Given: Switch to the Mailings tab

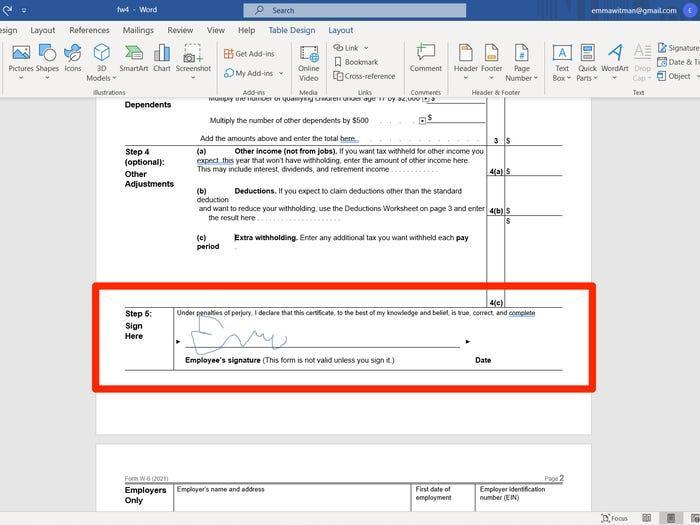Looking at the screenshot, I should 138,30.
